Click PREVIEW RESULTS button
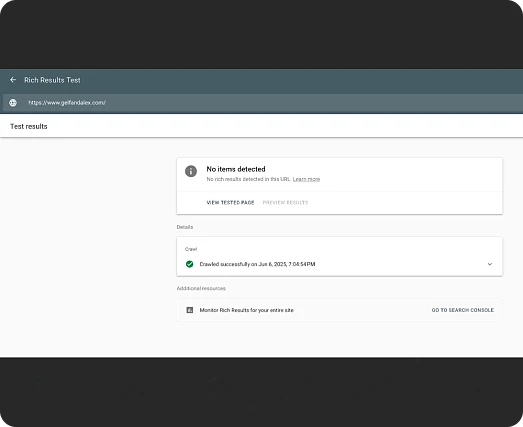Image resolution: width=523 pixels, height=427 pixels. pyautogui.click(x=286, y=202)
